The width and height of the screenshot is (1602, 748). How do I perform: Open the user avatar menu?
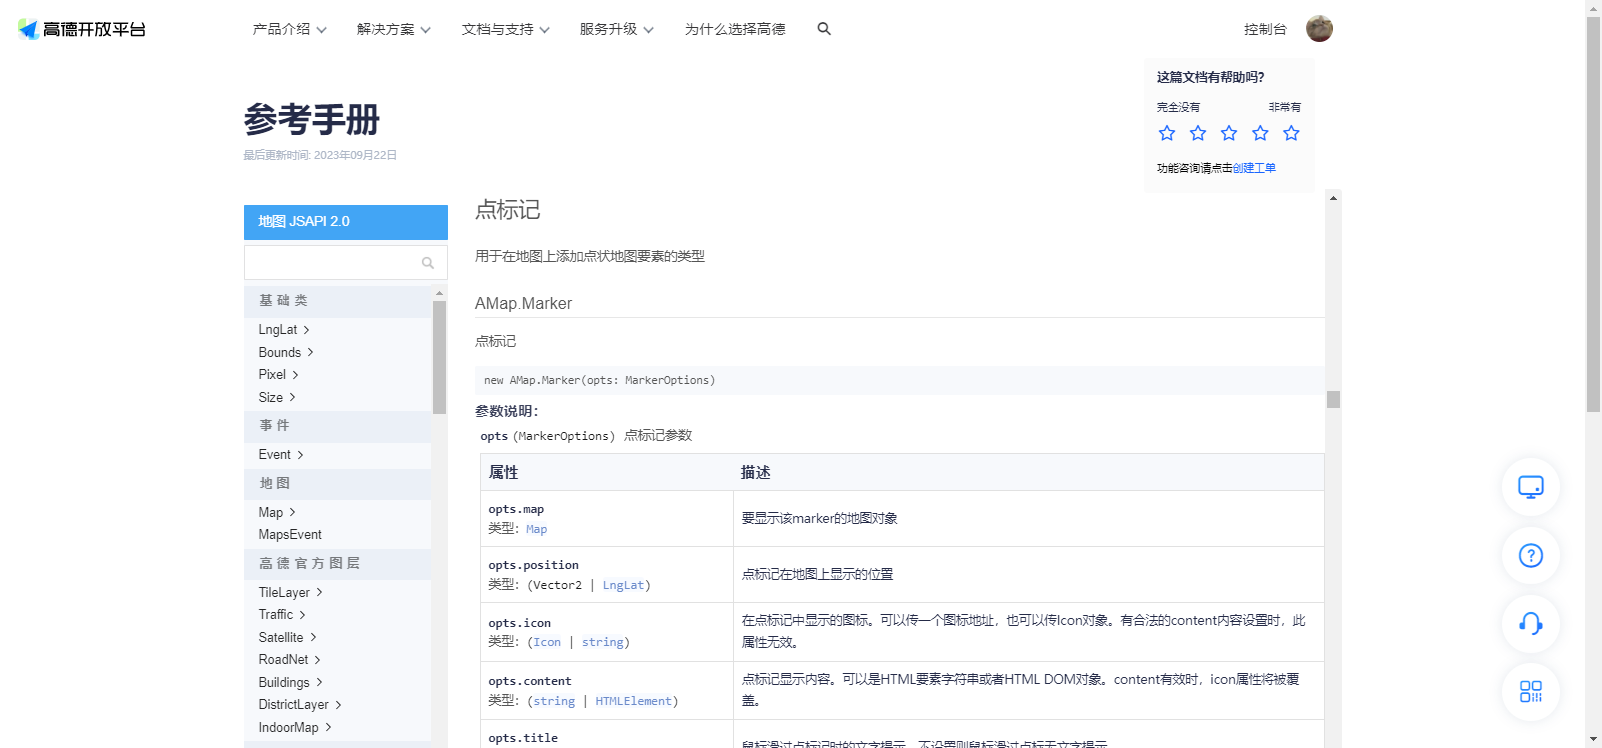click(x=1319, y=29)
